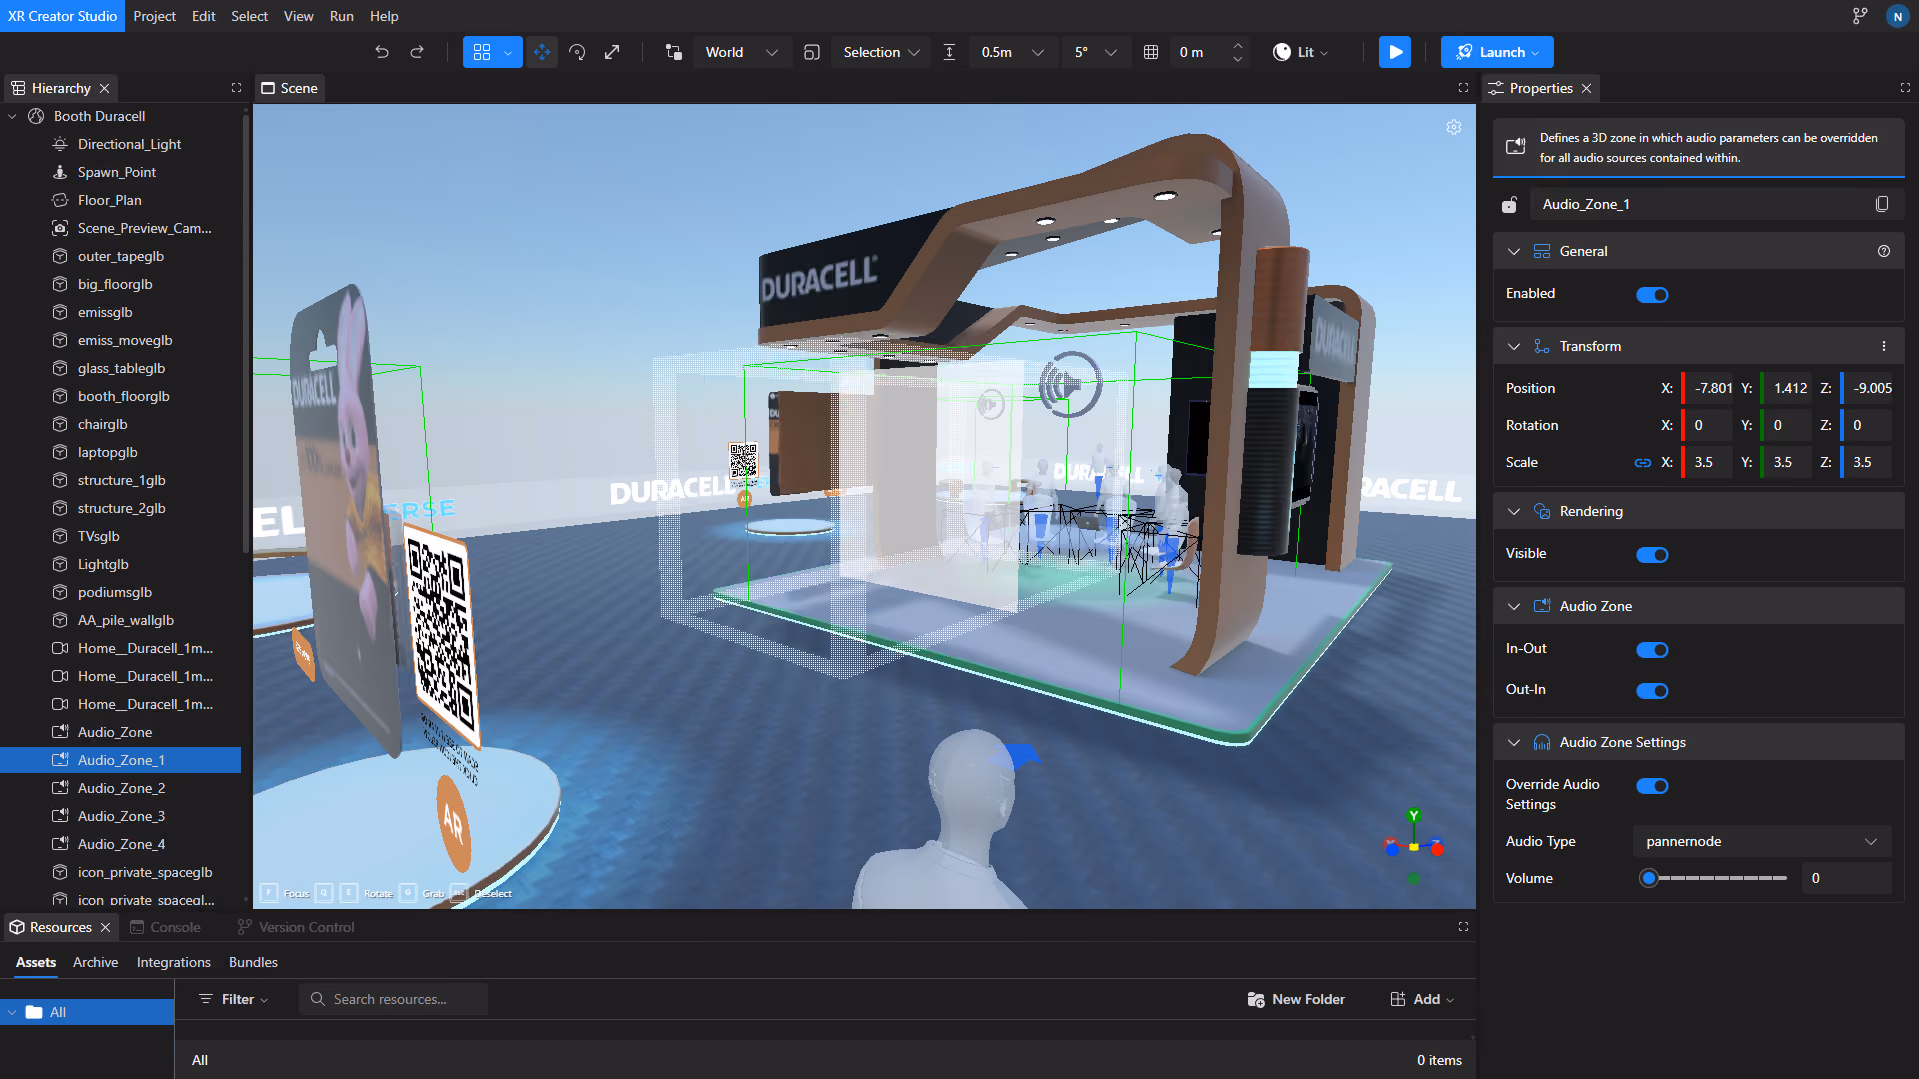Open the World transform space dropdown
Viewport: 1919px width, 1079px height.
point(741,52)
